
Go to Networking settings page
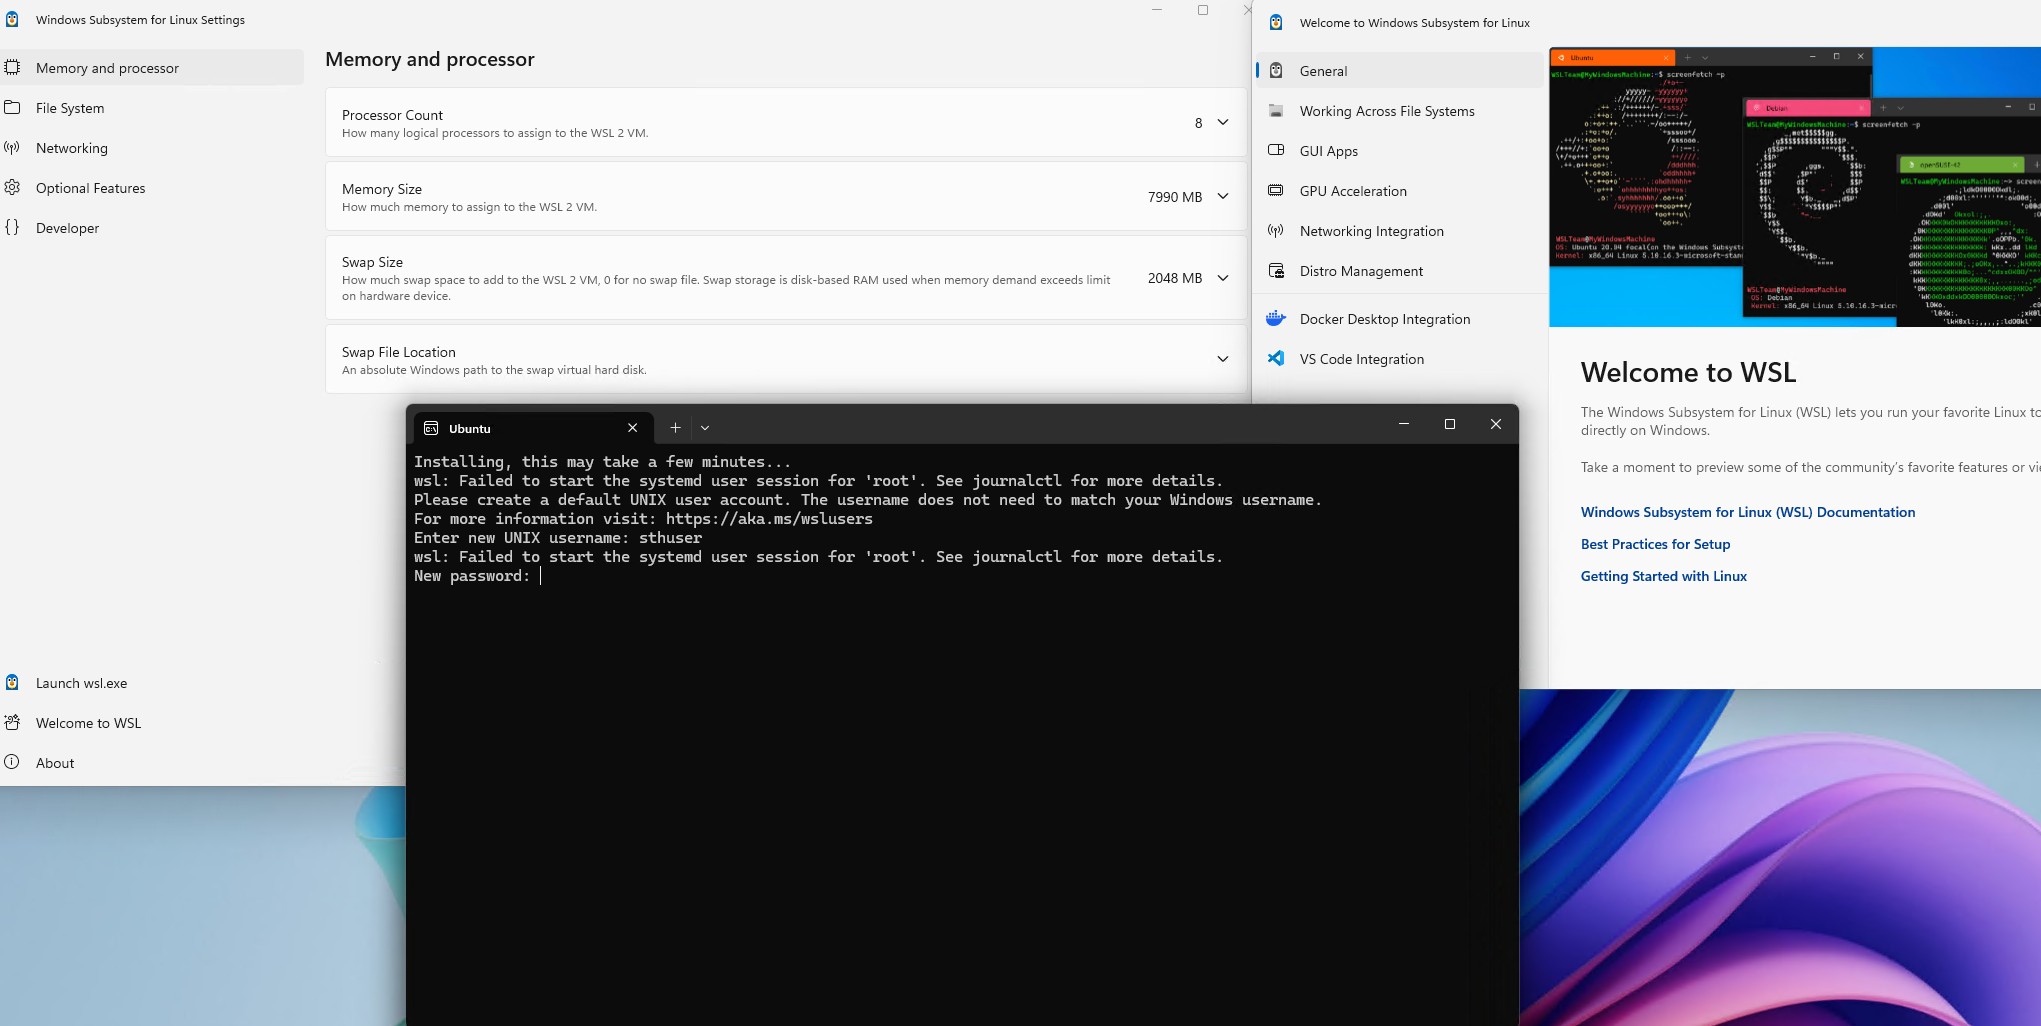(x=152, y=148)
